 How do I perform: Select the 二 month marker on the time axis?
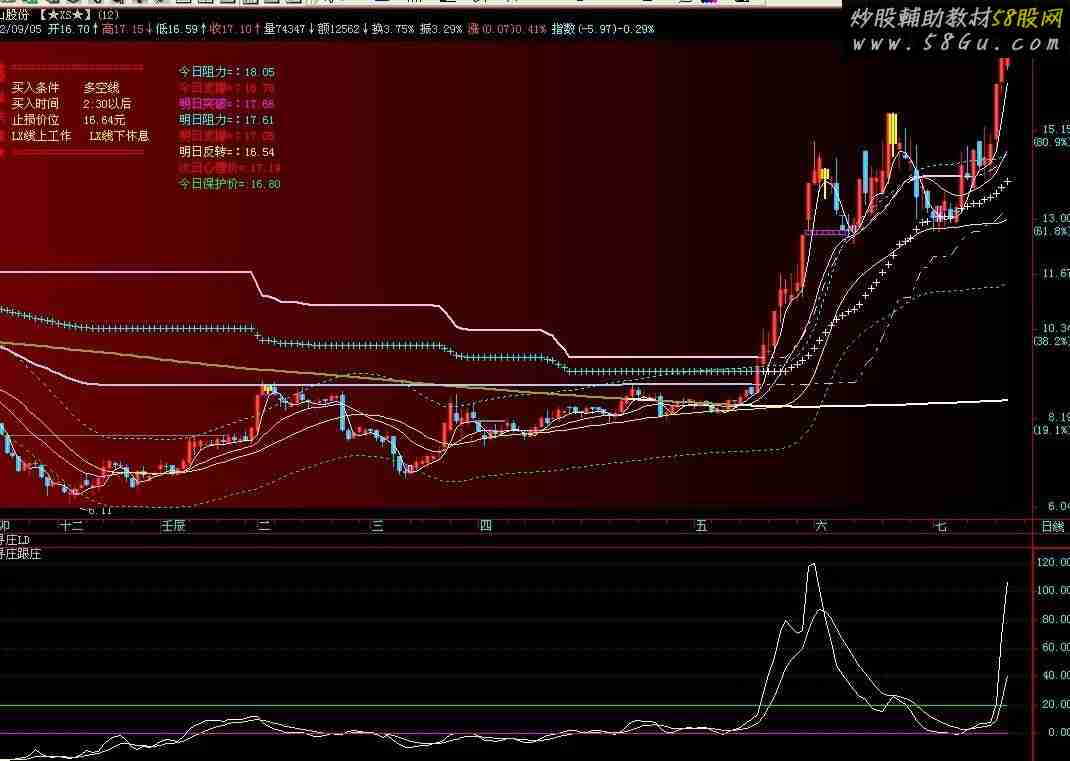264,526
